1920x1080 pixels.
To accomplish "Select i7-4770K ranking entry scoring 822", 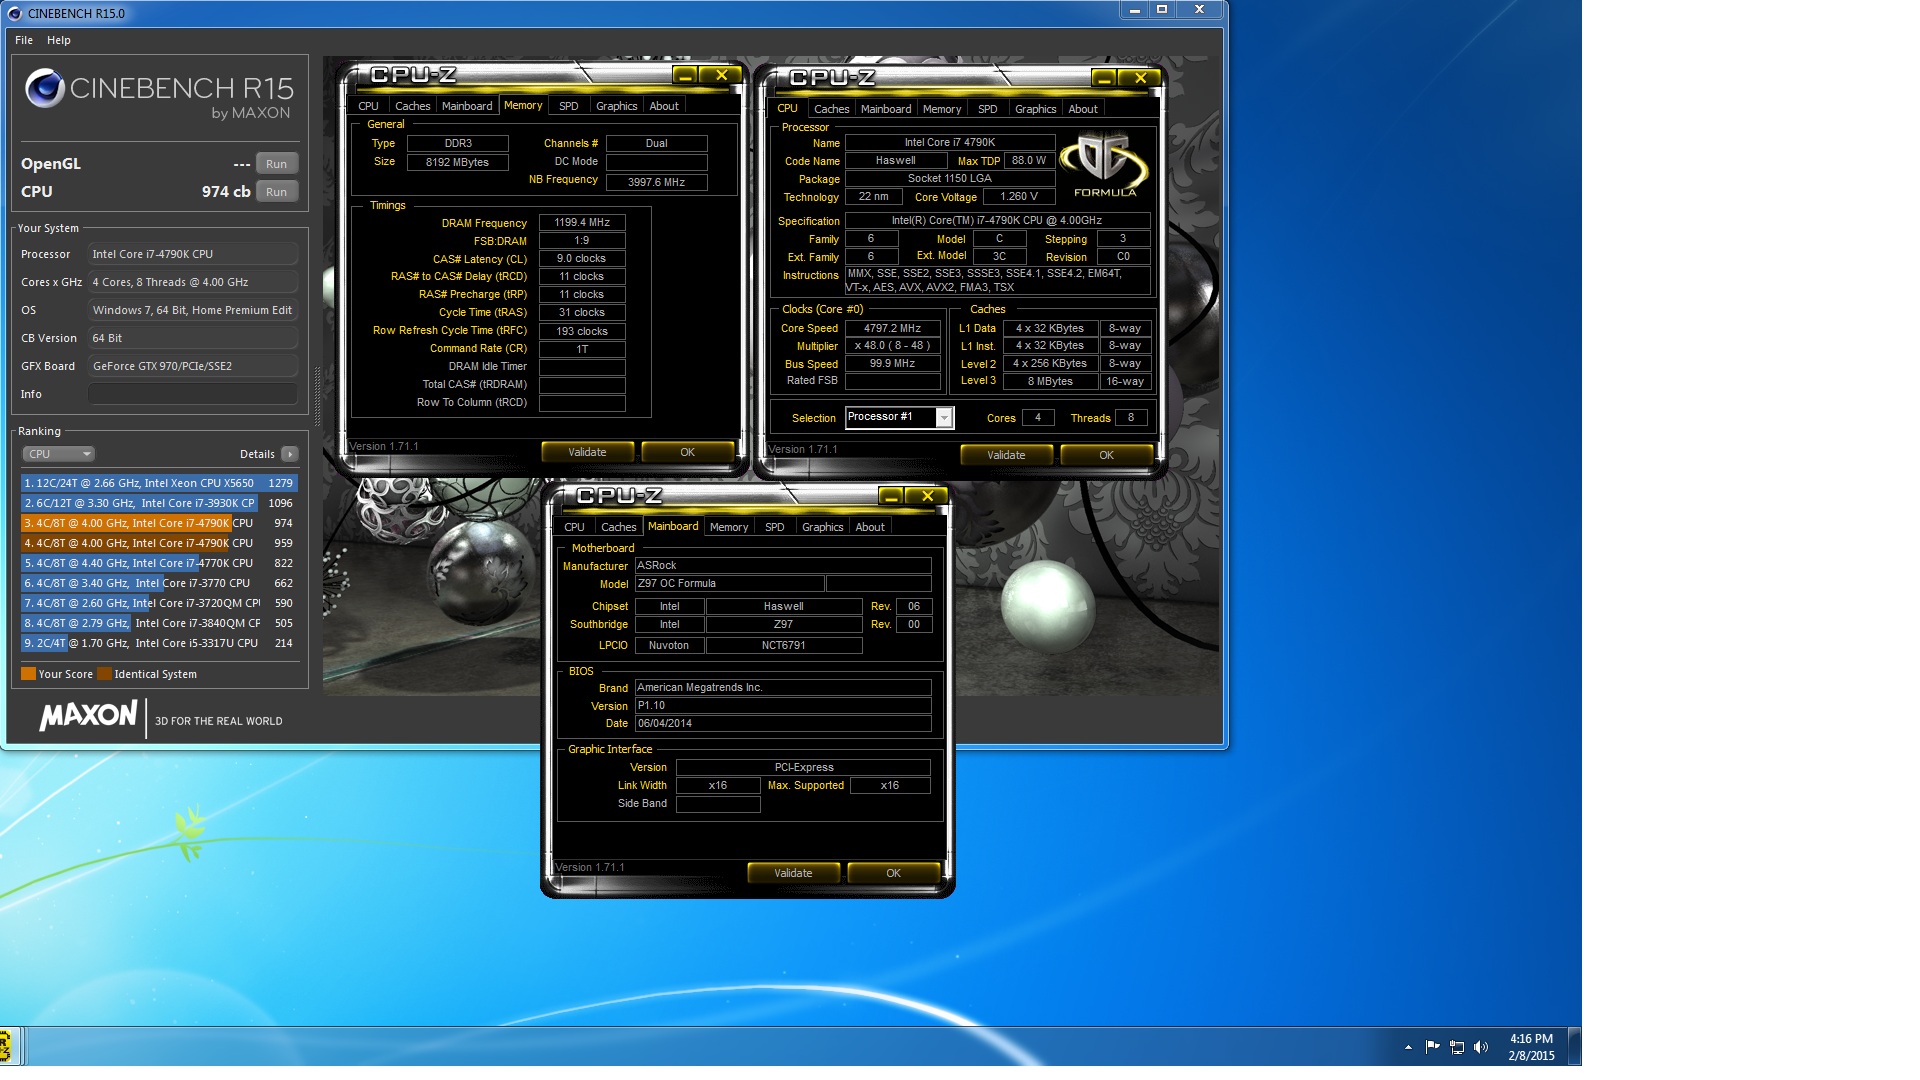I will [x=159, y=563].
